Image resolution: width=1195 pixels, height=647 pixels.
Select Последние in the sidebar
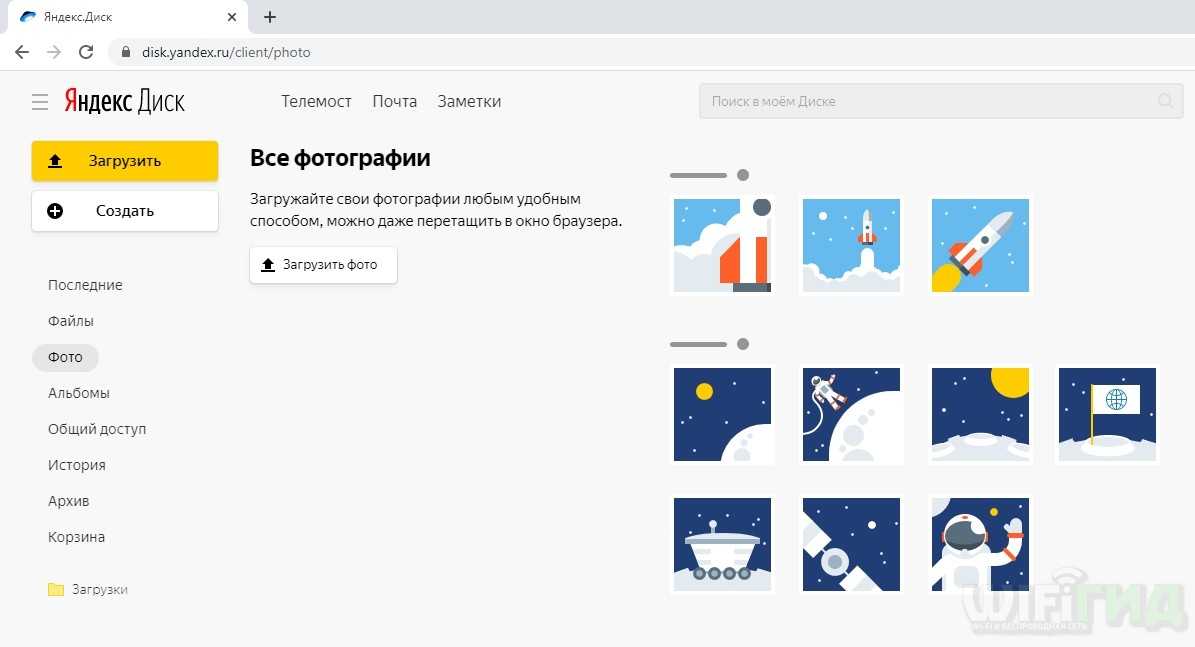point(85,285)
